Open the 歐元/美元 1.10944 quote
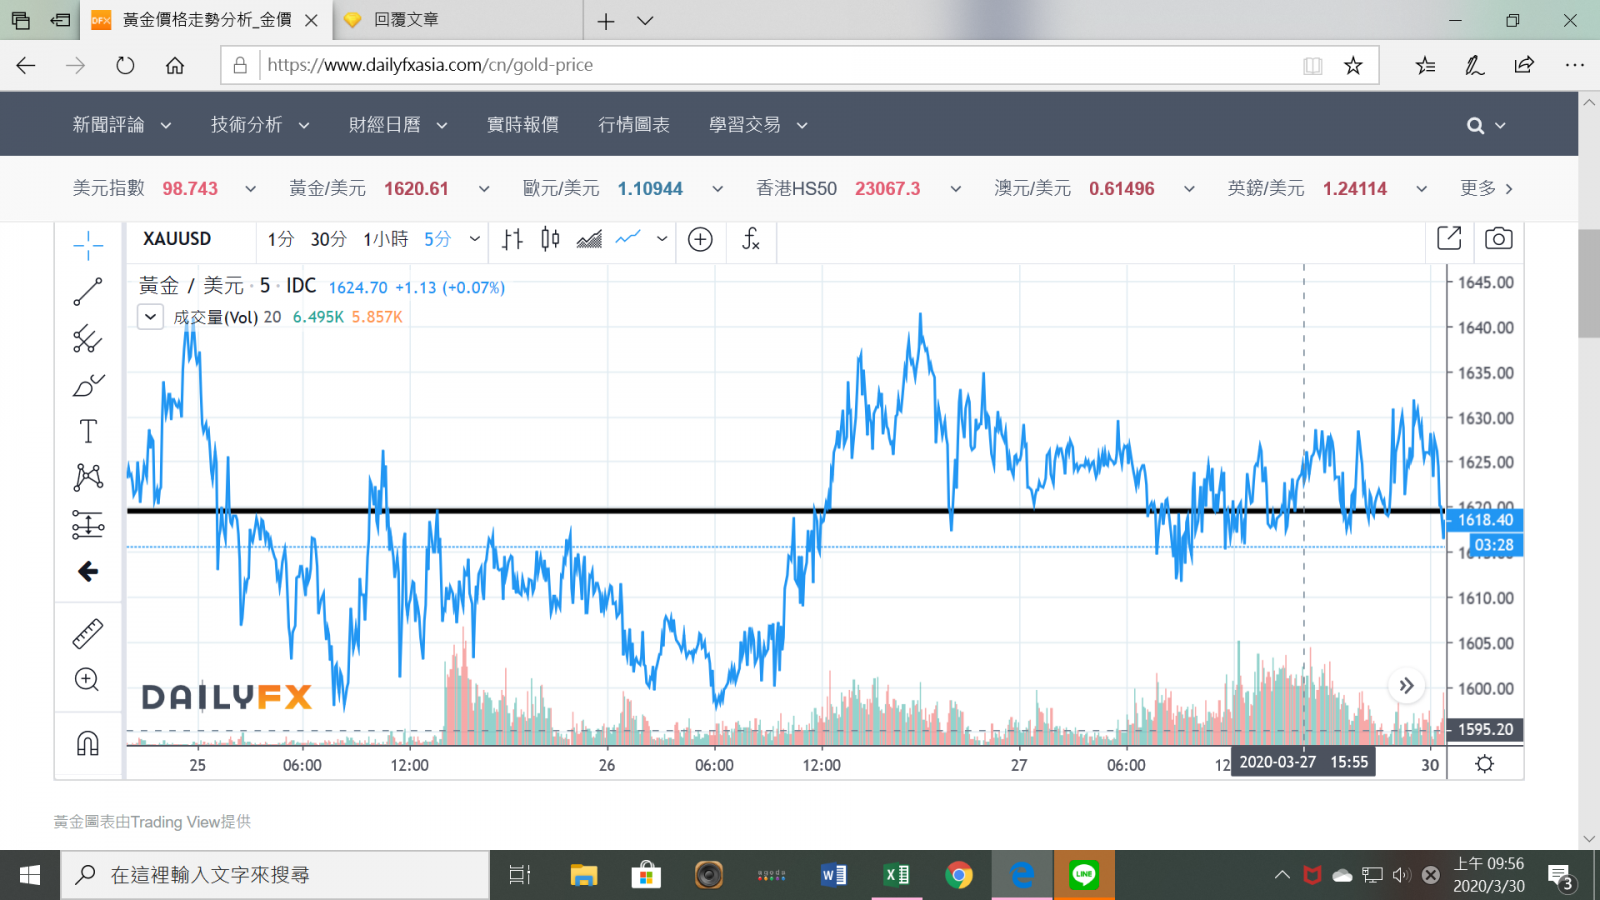The width and height of the screenshot is (1600, 900). tap(603, 188)
